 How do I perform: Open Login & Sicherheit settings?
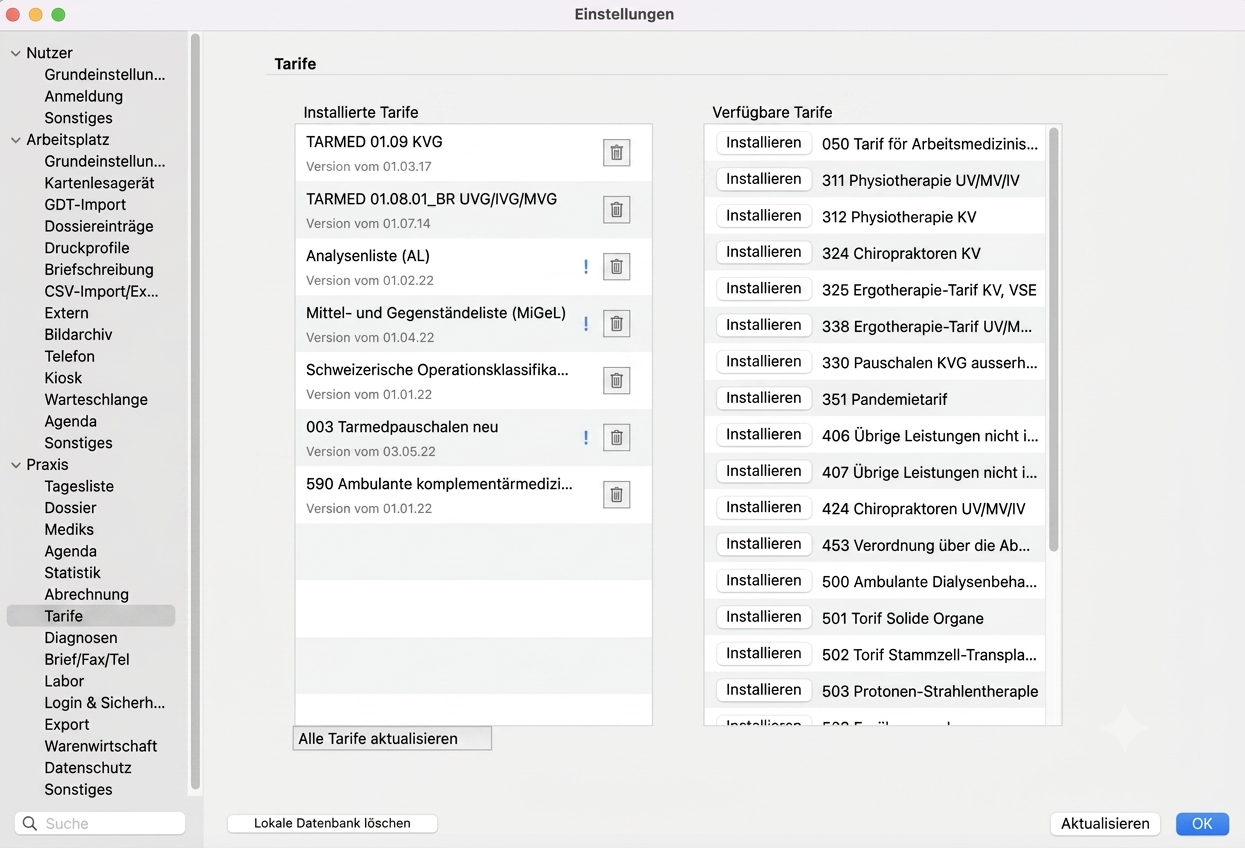pyautogui.click(x=105, y=703)
